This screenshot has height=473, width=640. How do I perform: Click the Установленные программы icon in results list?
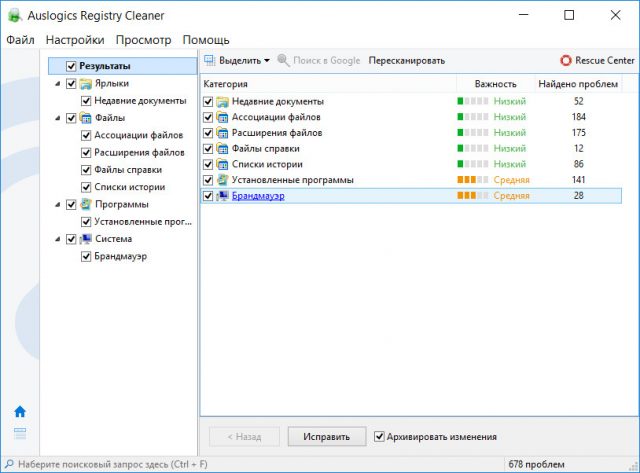pos(223,180)
